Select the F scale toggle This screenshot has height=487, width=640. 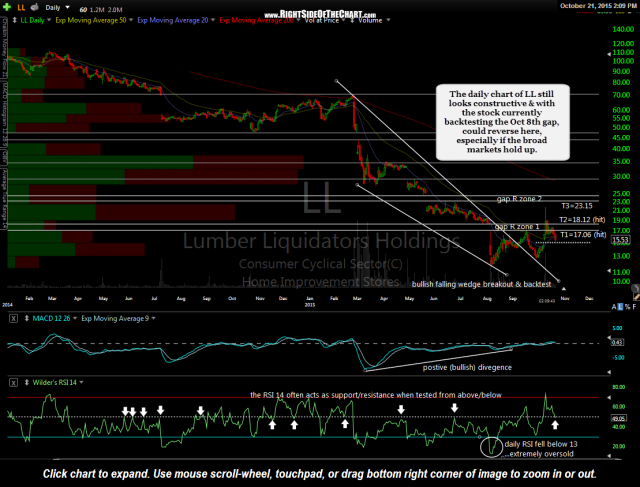[x=634, y=307]
